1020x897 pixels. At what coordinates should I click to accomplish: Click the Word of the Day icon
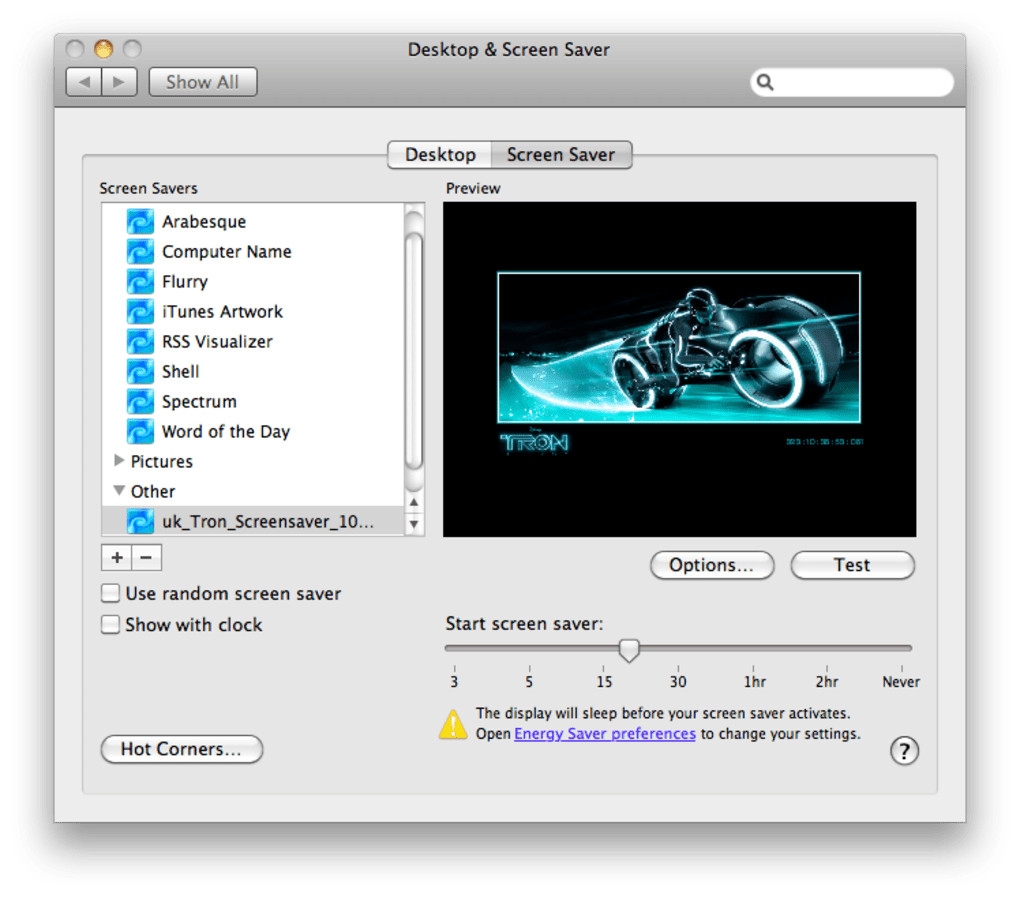(140, 431)
